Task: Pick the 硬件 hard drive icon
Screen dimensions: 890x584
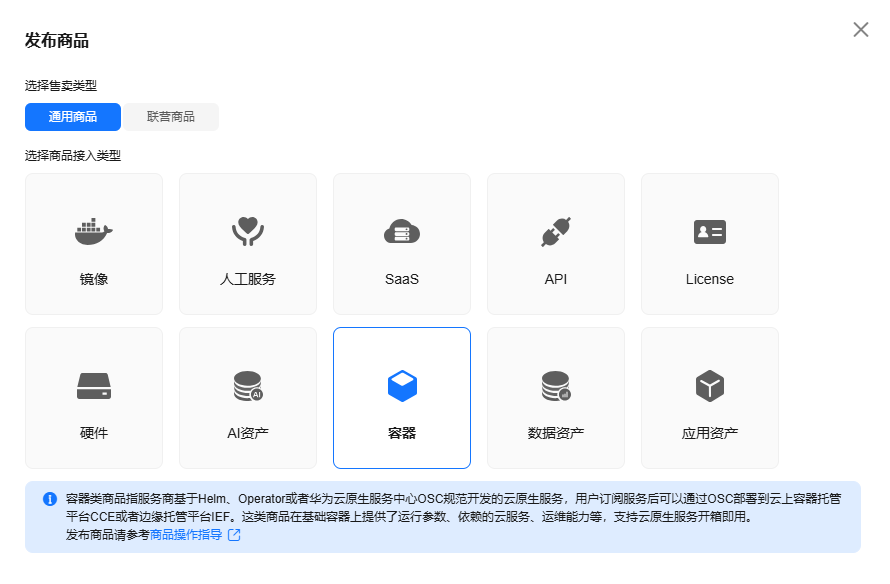Action: point(94,386)
